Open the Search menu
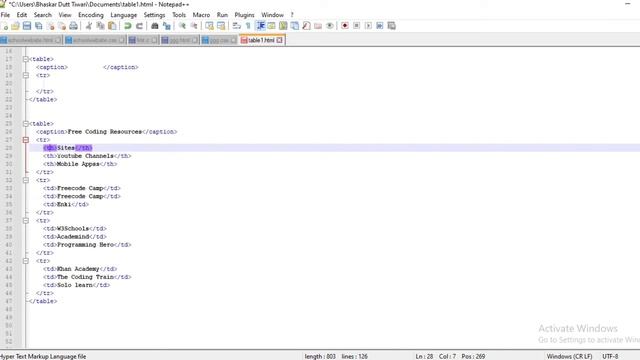 42,15
